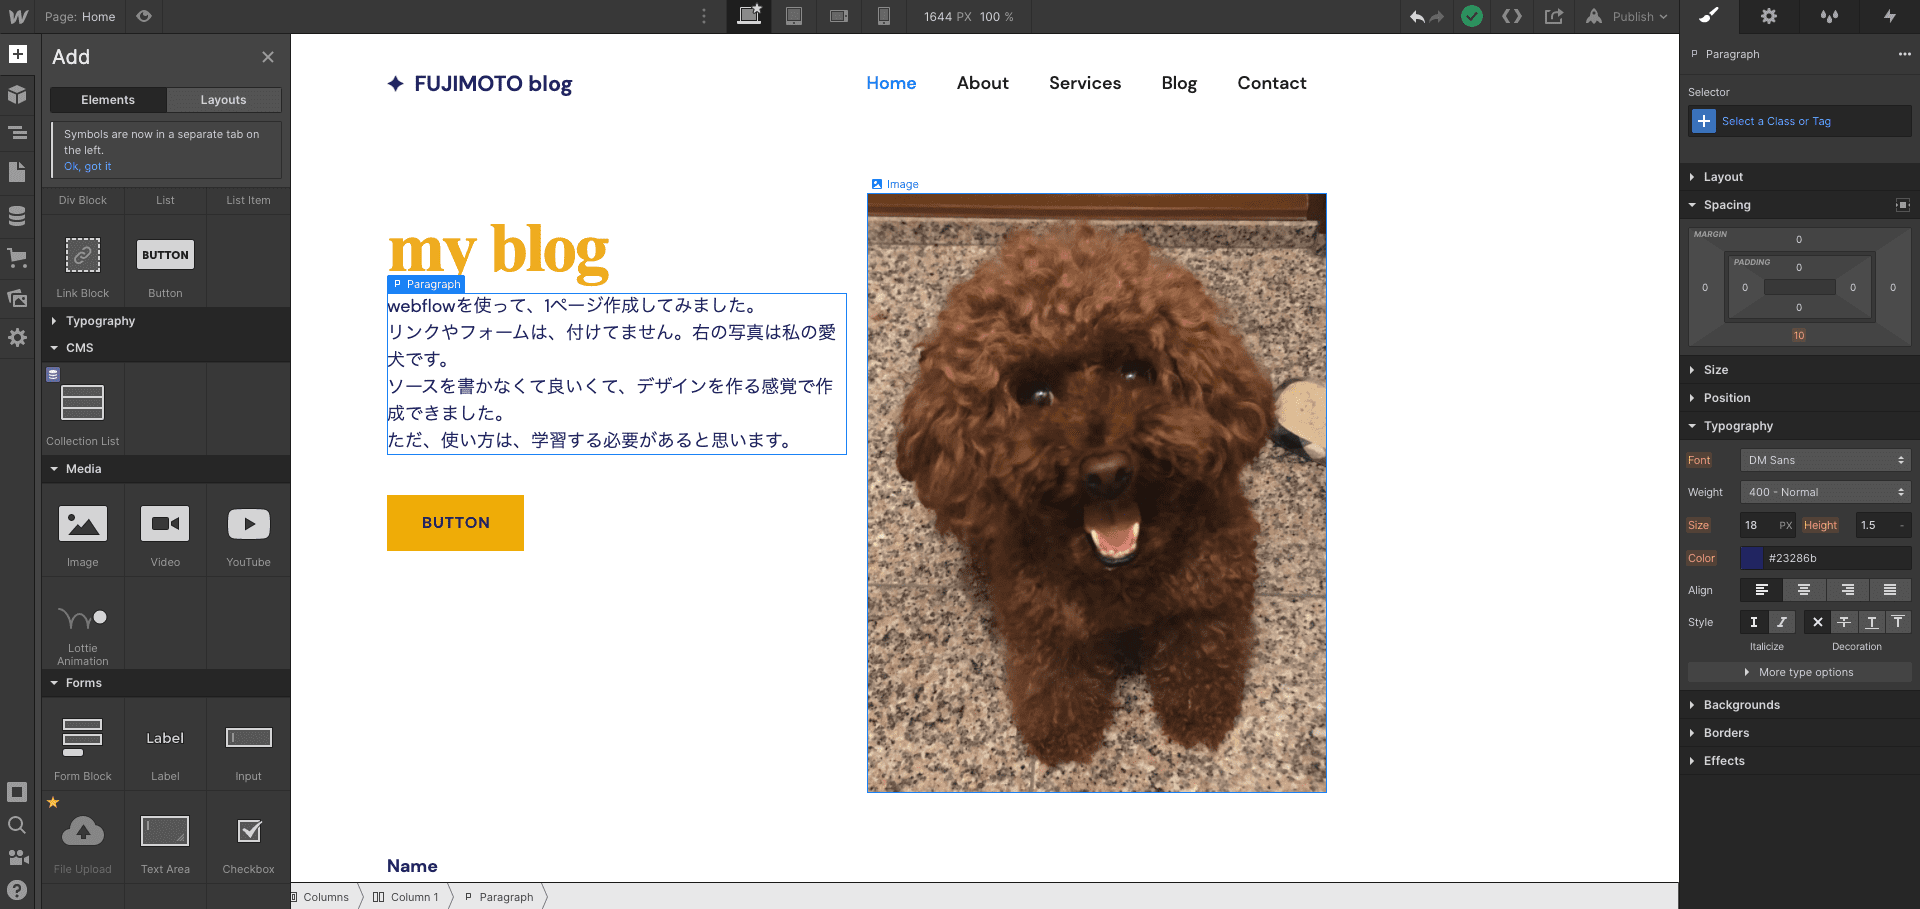Open the Ecommerce cart icon
This screenshot has height=909, width=1920.
pos(17,257)
